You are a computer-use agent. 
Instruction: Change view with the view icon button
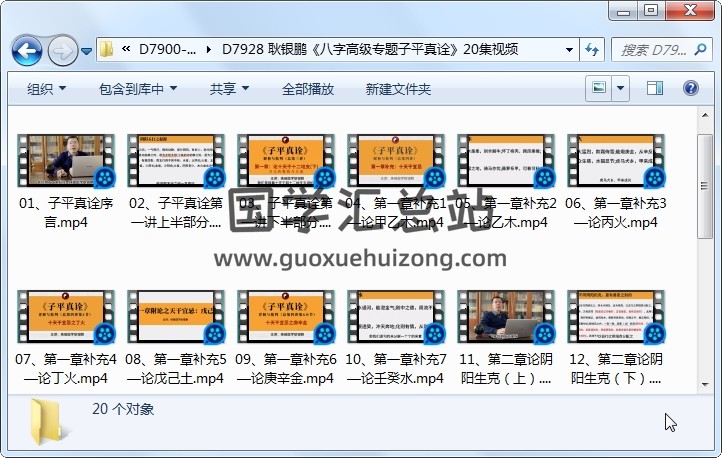pos(599,88)
